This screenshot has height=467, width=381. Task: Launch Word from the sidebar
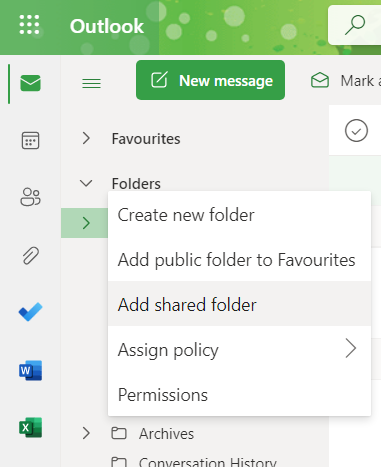pos(30,370)
